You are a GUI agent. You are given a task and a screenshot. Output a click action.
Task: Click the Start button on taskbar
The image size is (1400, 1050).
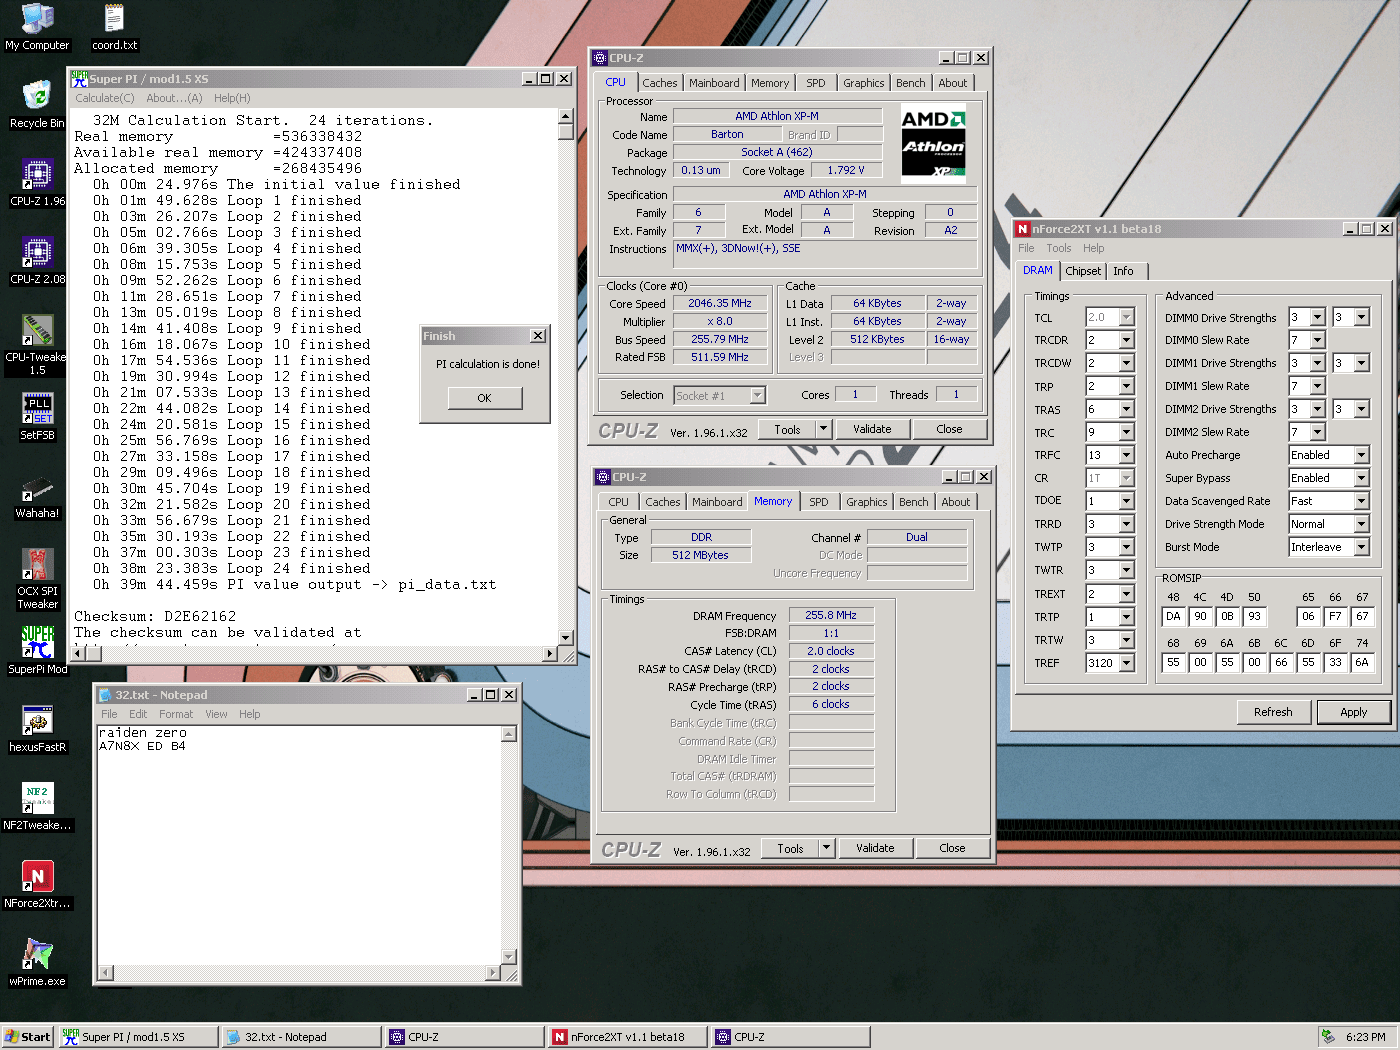pos(27,1037)
